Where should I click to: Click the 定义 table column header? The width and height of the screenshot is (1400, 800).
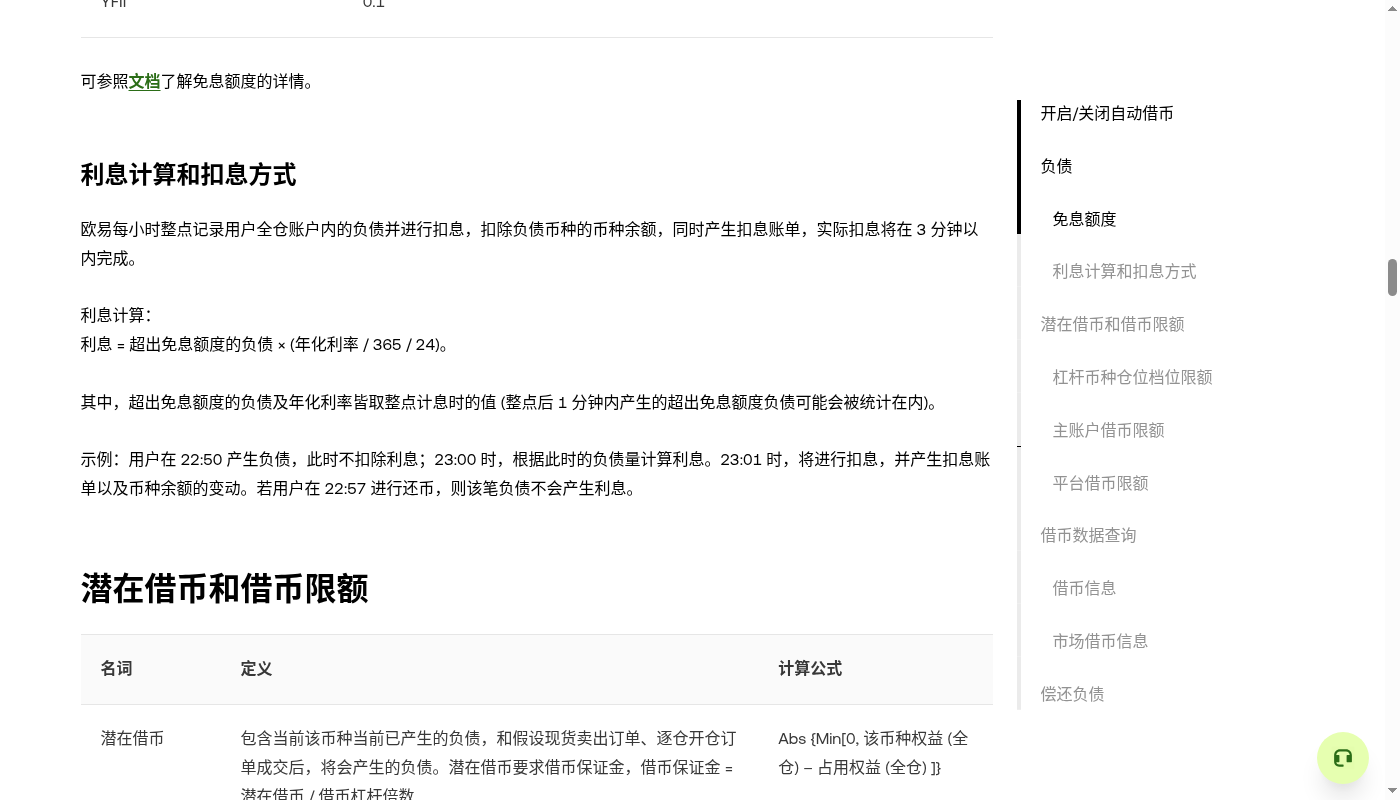pyautogui.click(x=257, y=669)
